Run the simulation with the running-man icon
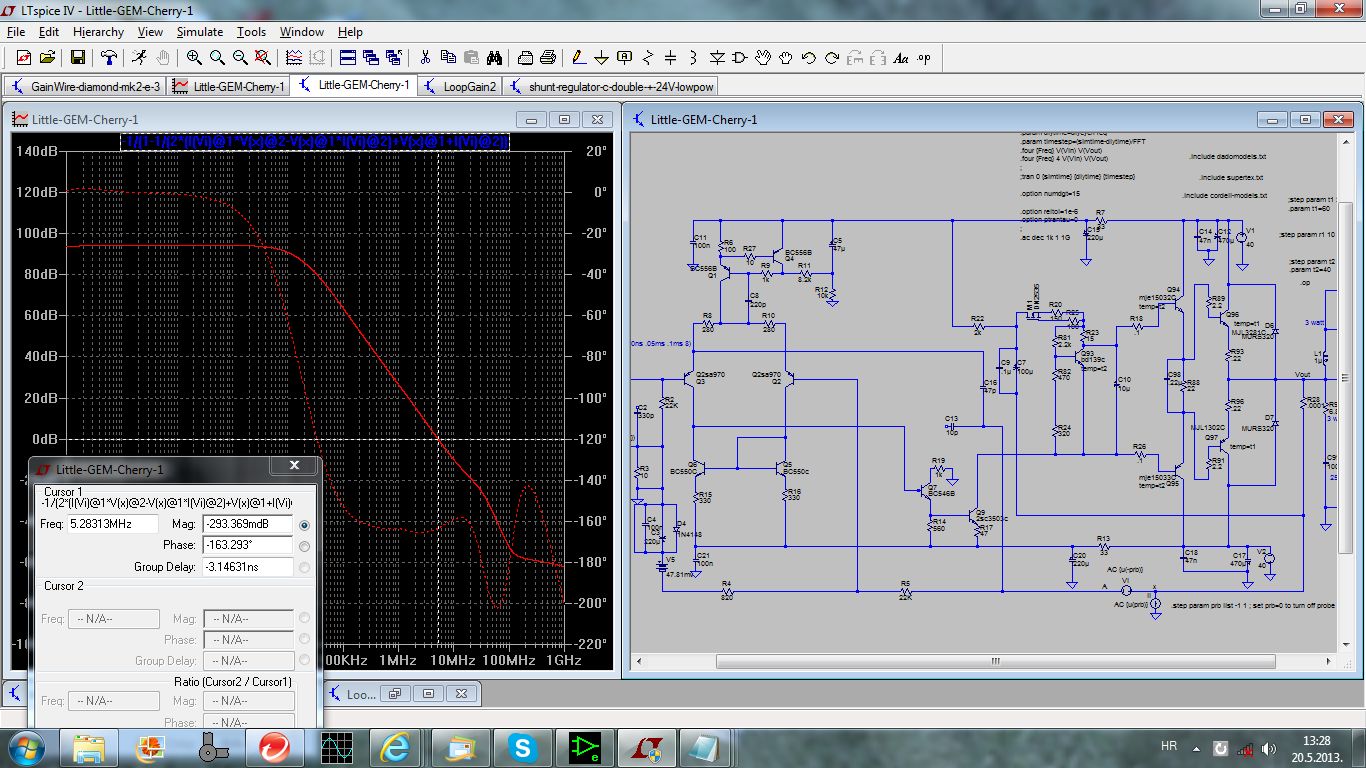 138,58
